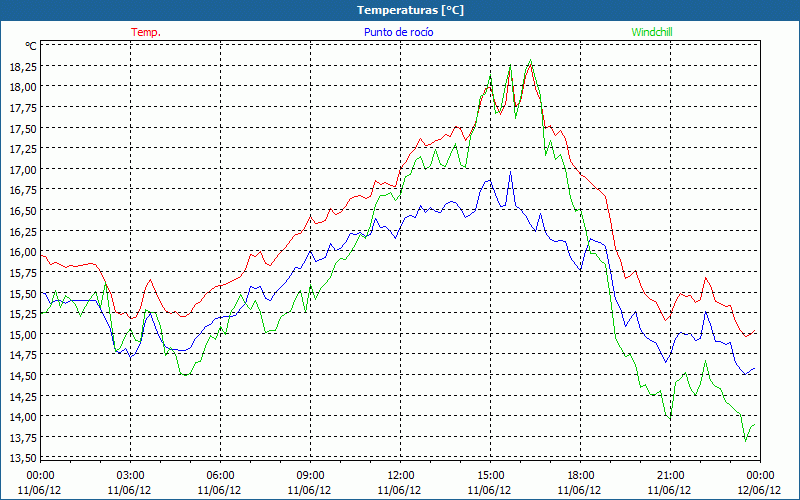Click the '16,25' y-axis value
The image size is (800, 500).
point(23,232)
